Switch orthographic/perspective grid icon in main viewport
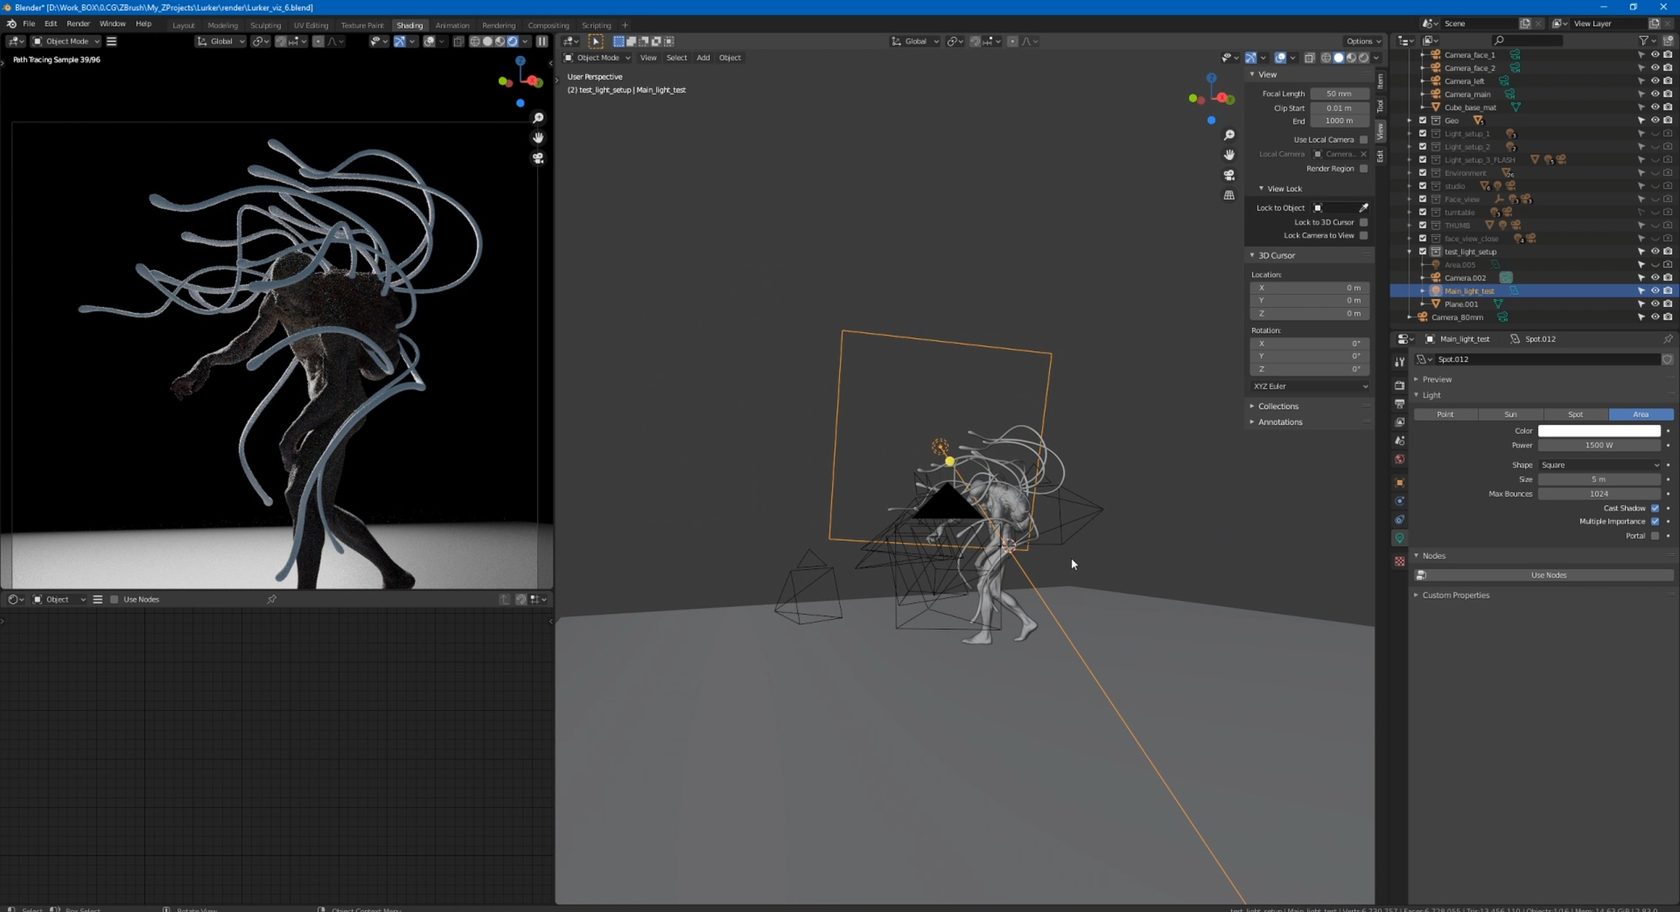Screen dimensions: 1680x912 coord(1229,195)
